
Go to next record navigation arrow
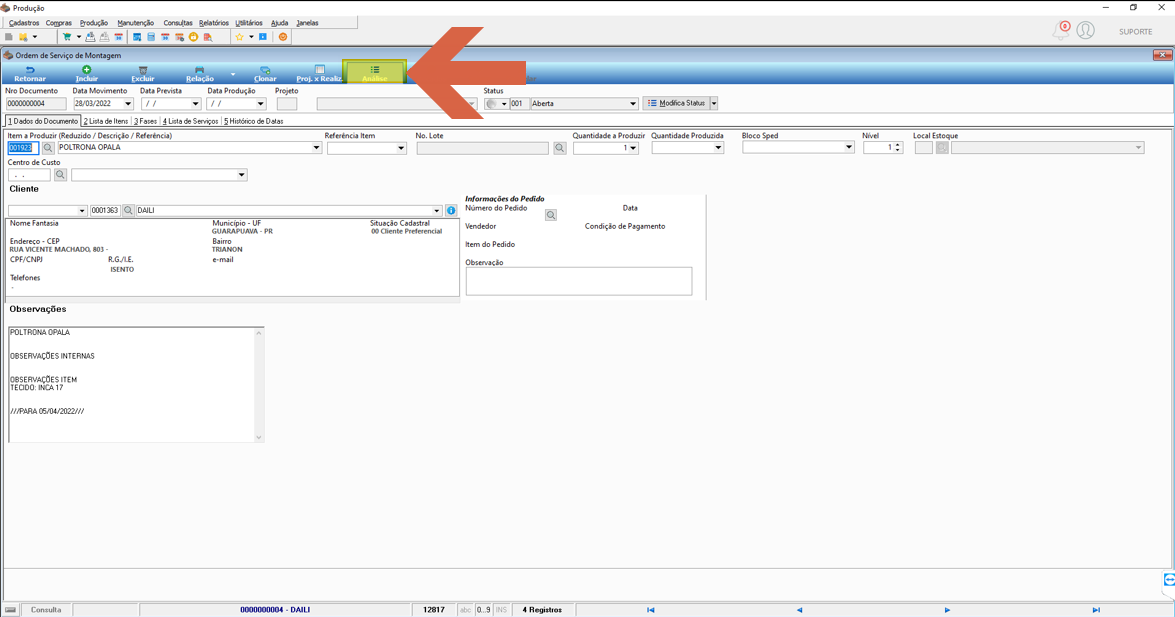947,610
